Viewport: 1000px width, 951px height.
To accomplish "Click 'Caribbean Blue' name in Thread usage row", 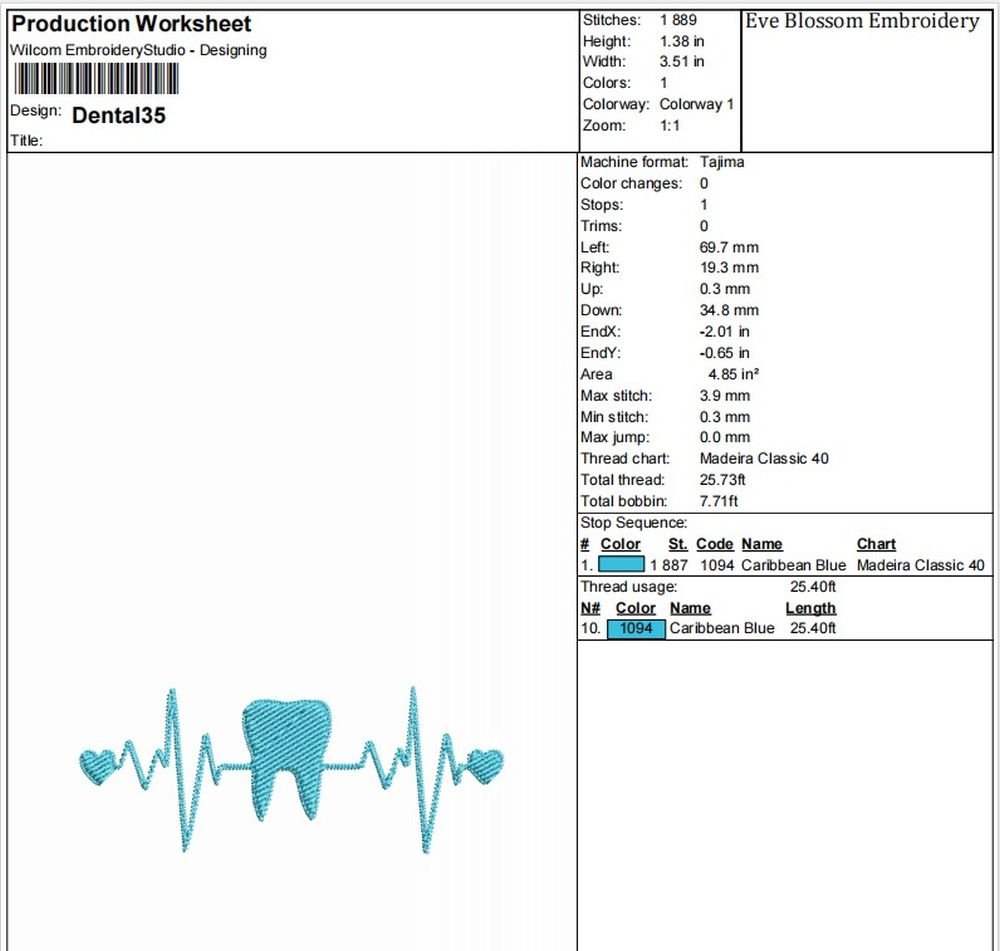I will [x=722, y=628].
